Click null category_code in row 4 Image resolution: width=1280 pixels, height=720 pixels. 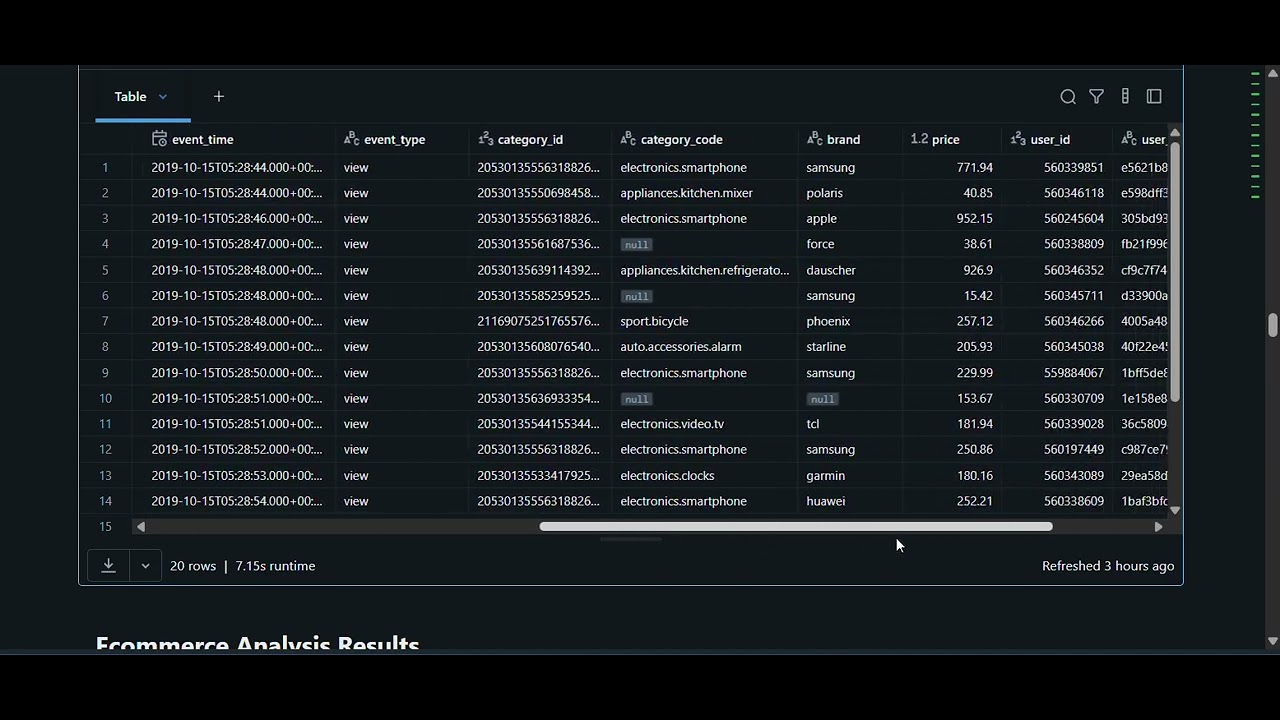(x=636, y=244)
